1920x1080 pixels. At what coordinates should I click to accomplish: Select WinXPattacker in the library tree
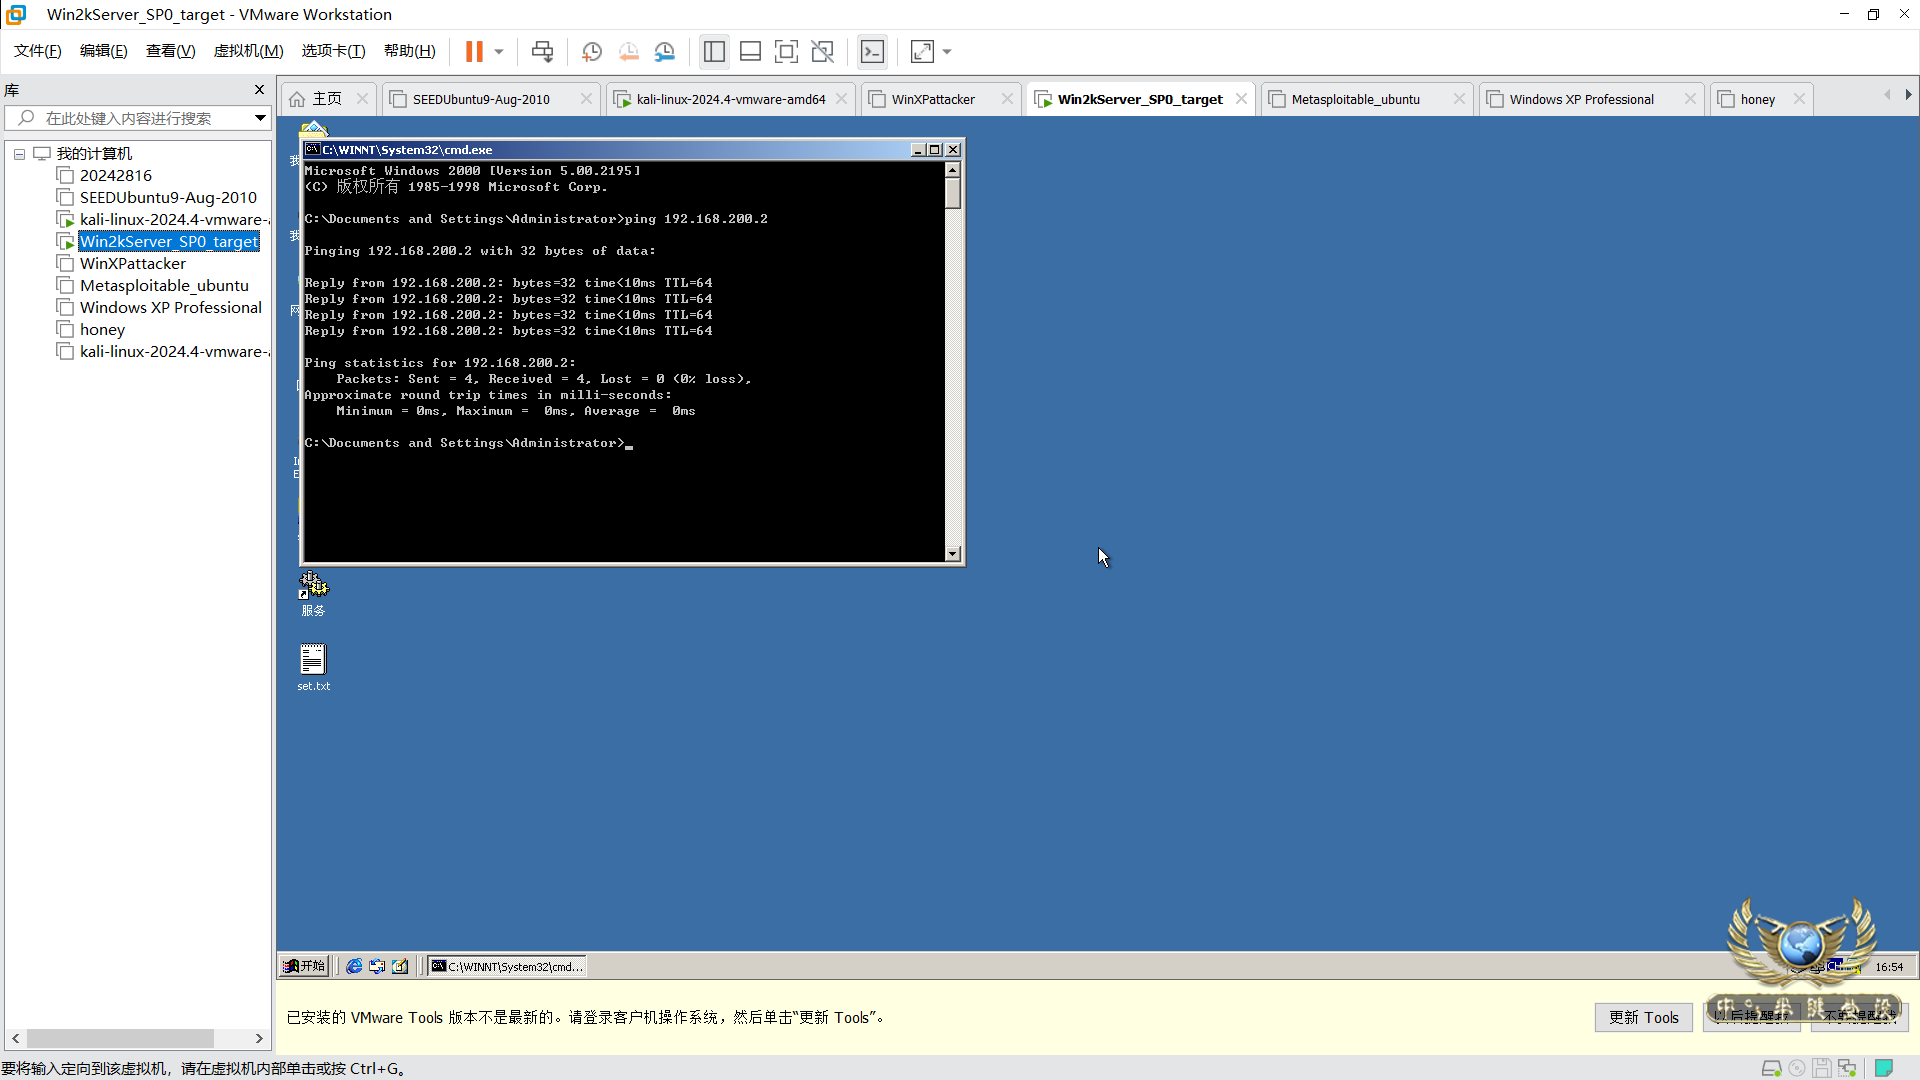pos(133,264)
